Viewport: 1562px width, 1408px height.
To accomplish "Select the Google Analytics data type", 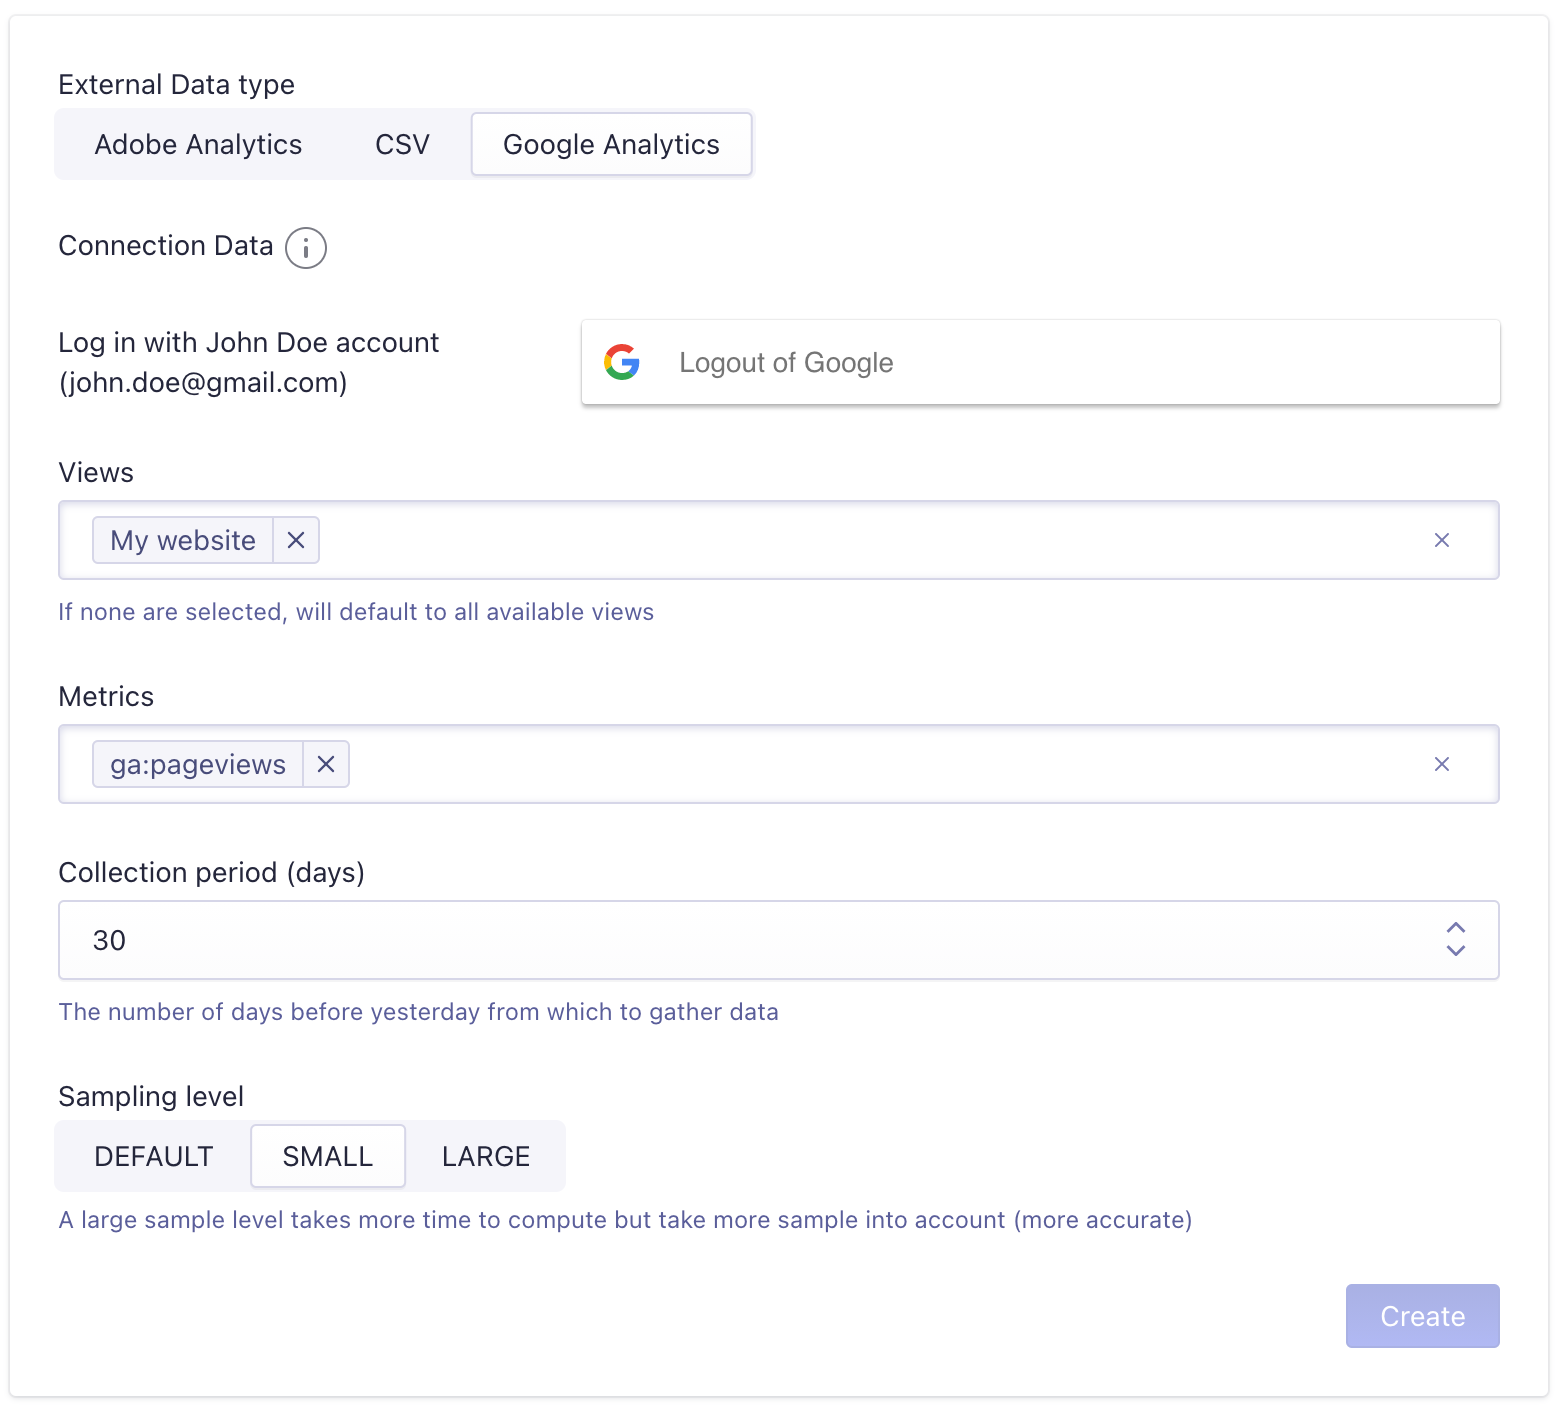I will 611,144.
